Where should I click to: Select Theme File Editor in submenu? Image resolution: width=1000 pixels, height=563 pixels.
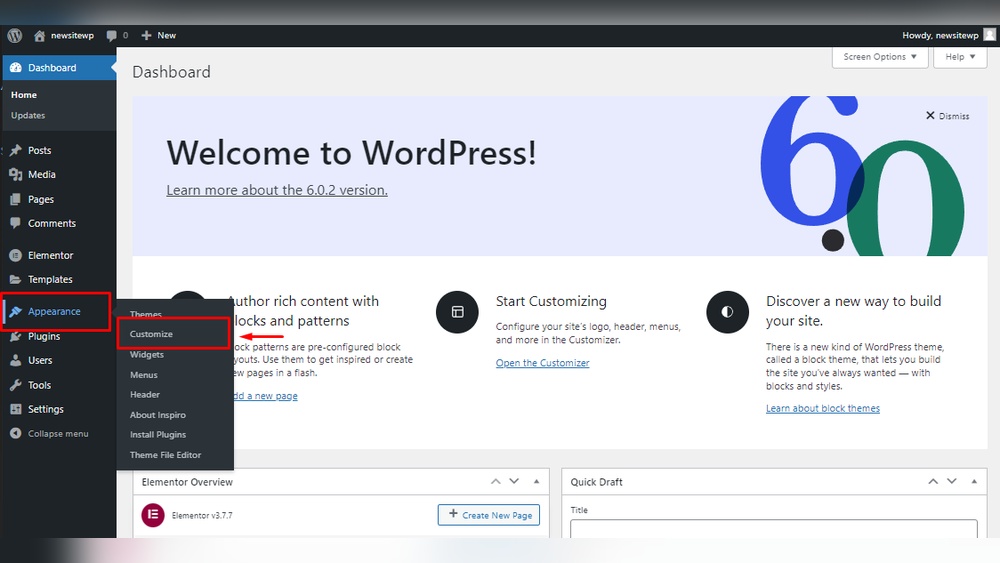(x=165, y=455)
